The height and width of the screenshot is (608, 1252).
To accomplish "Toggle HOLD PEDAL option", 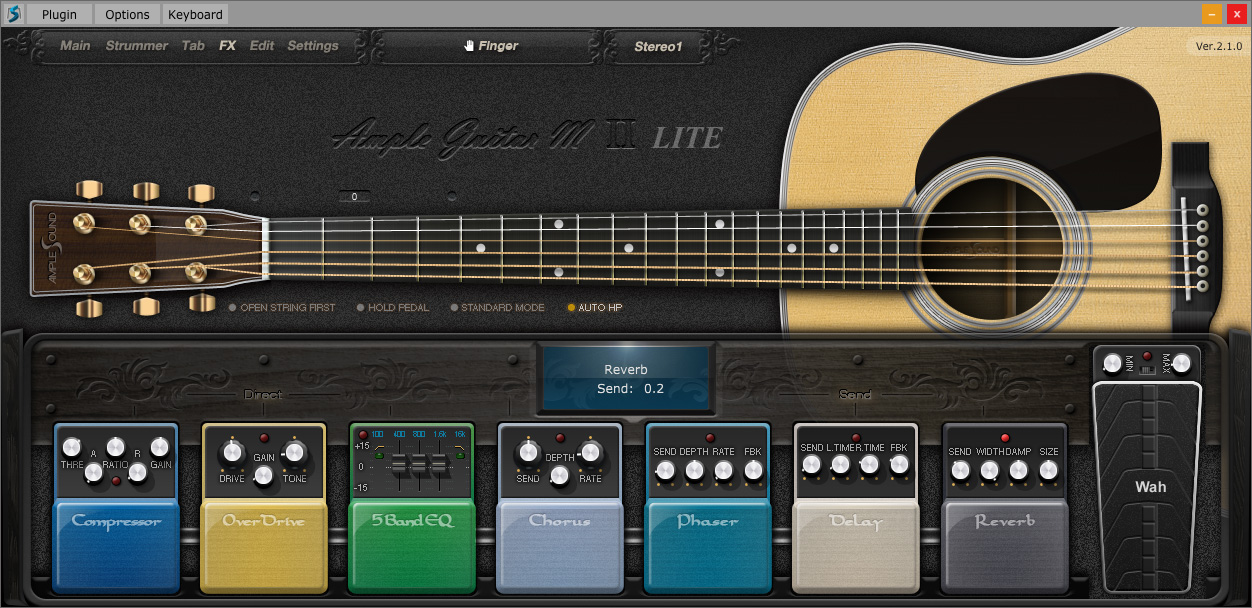I will [x=393, y=308].
